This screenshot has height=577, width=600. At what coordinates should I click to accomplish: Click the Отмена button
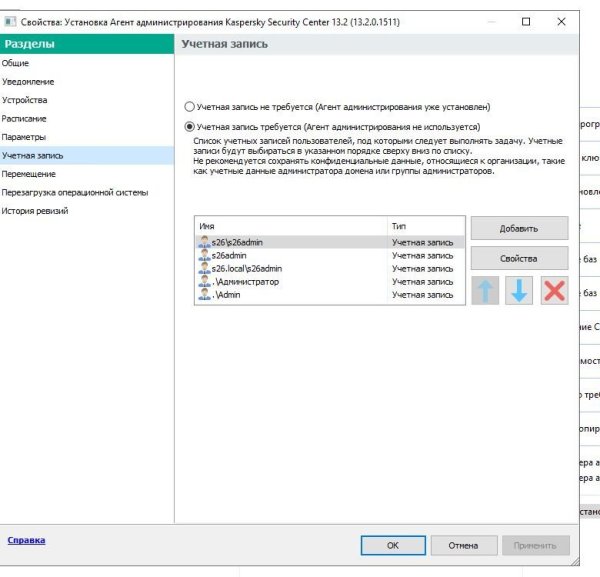click(x=464, y=545)
